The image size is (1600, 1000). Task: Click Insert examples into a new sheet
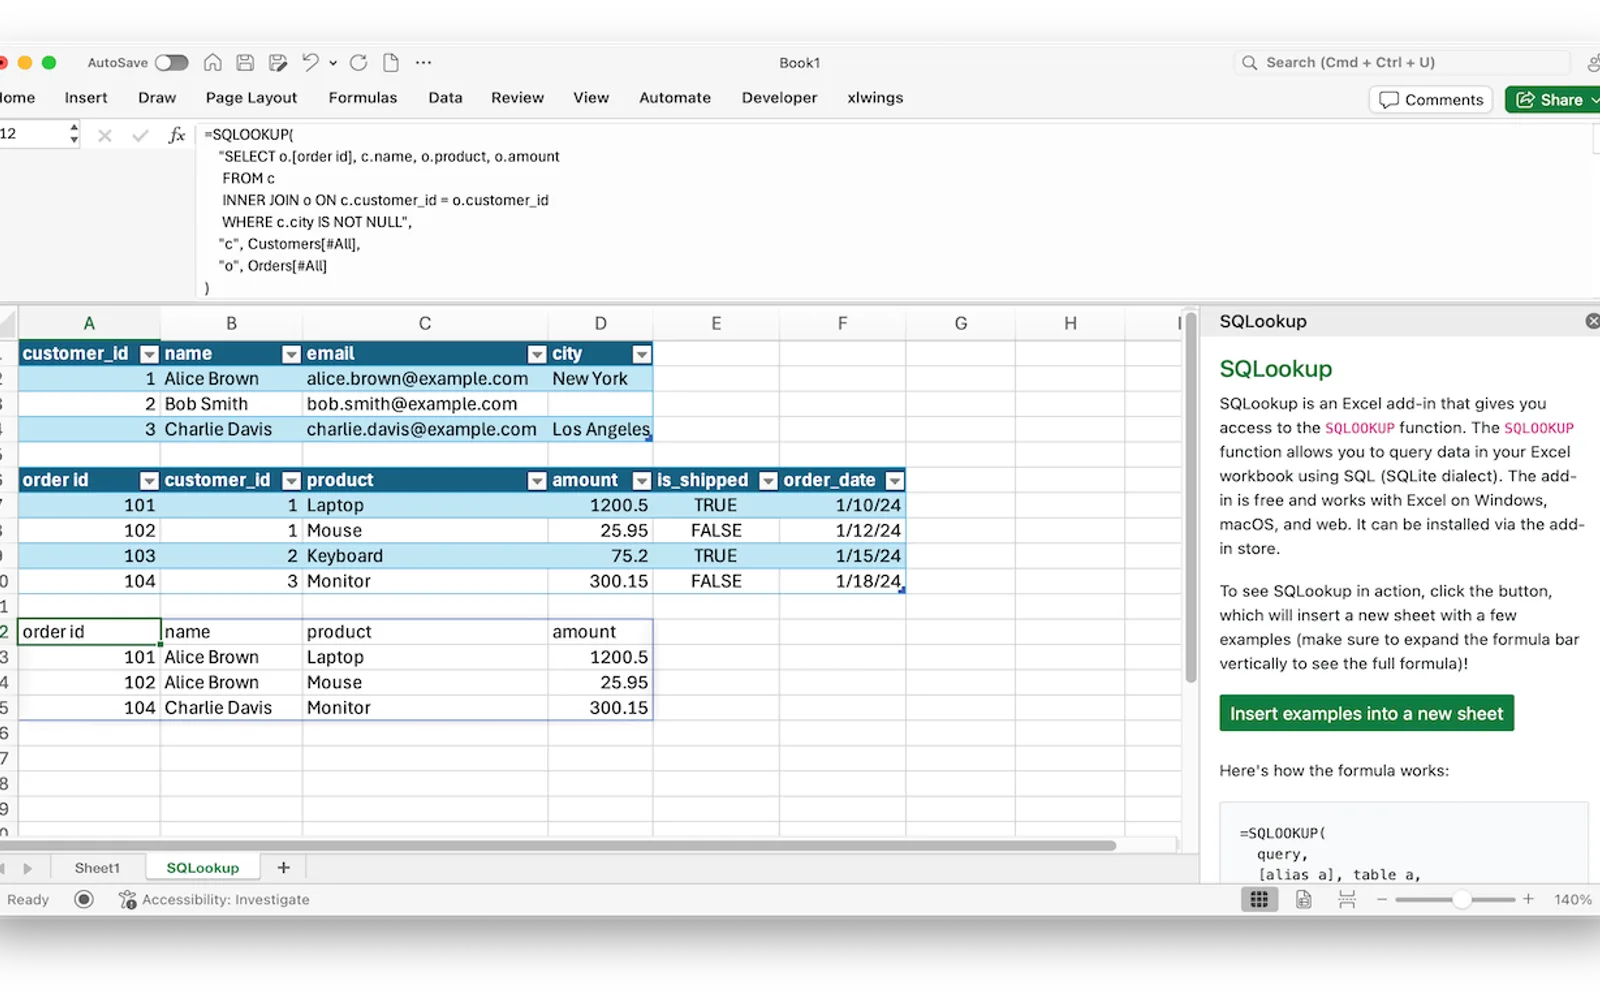click(1366, 713)
